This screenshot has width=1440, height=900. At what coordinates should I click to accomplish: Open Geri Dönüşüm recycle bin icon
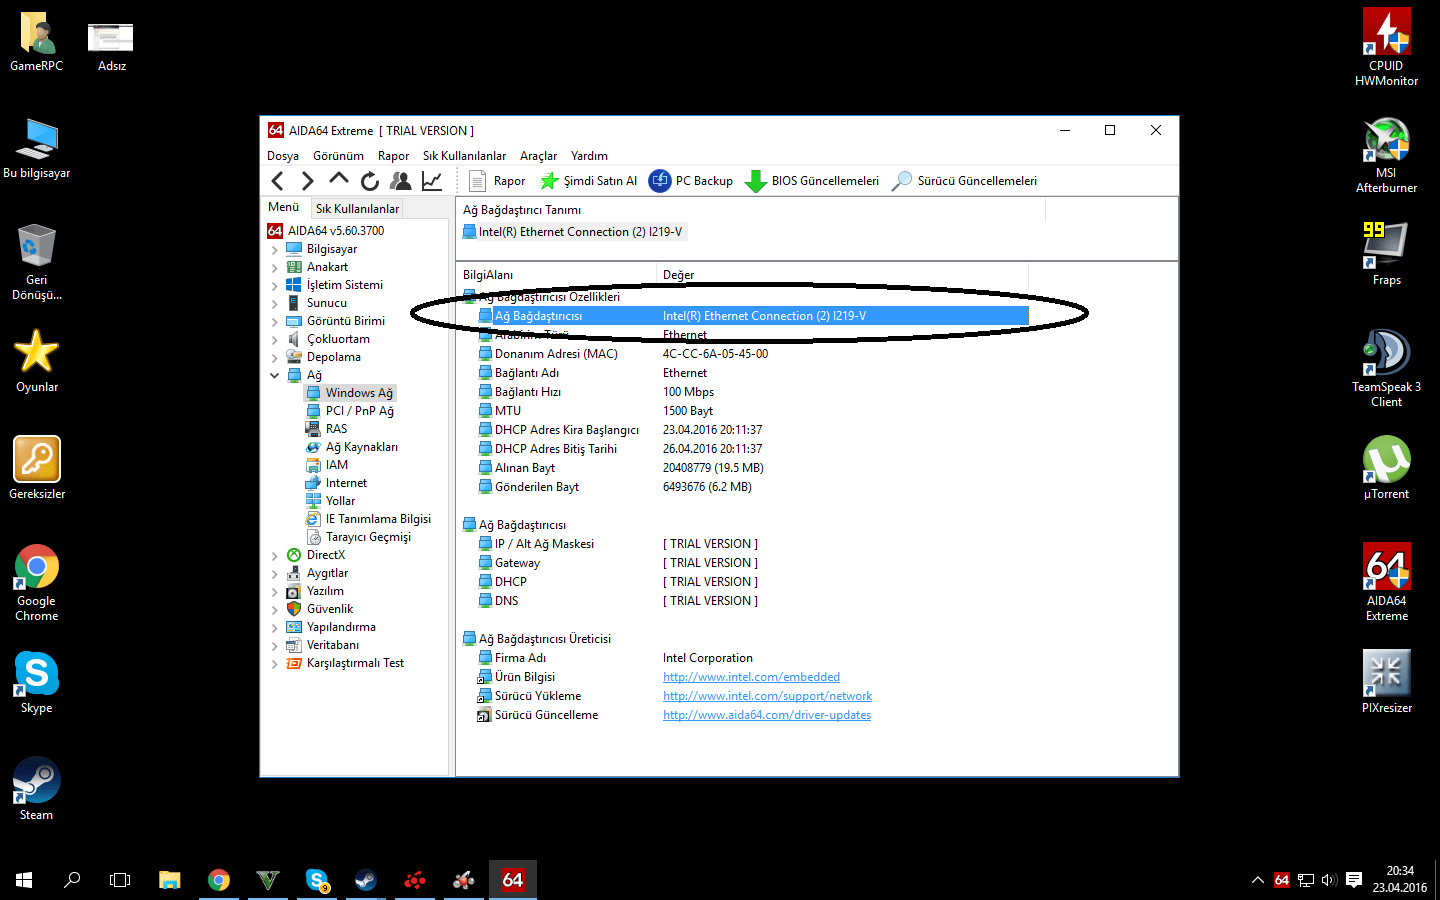coord(37,261)
